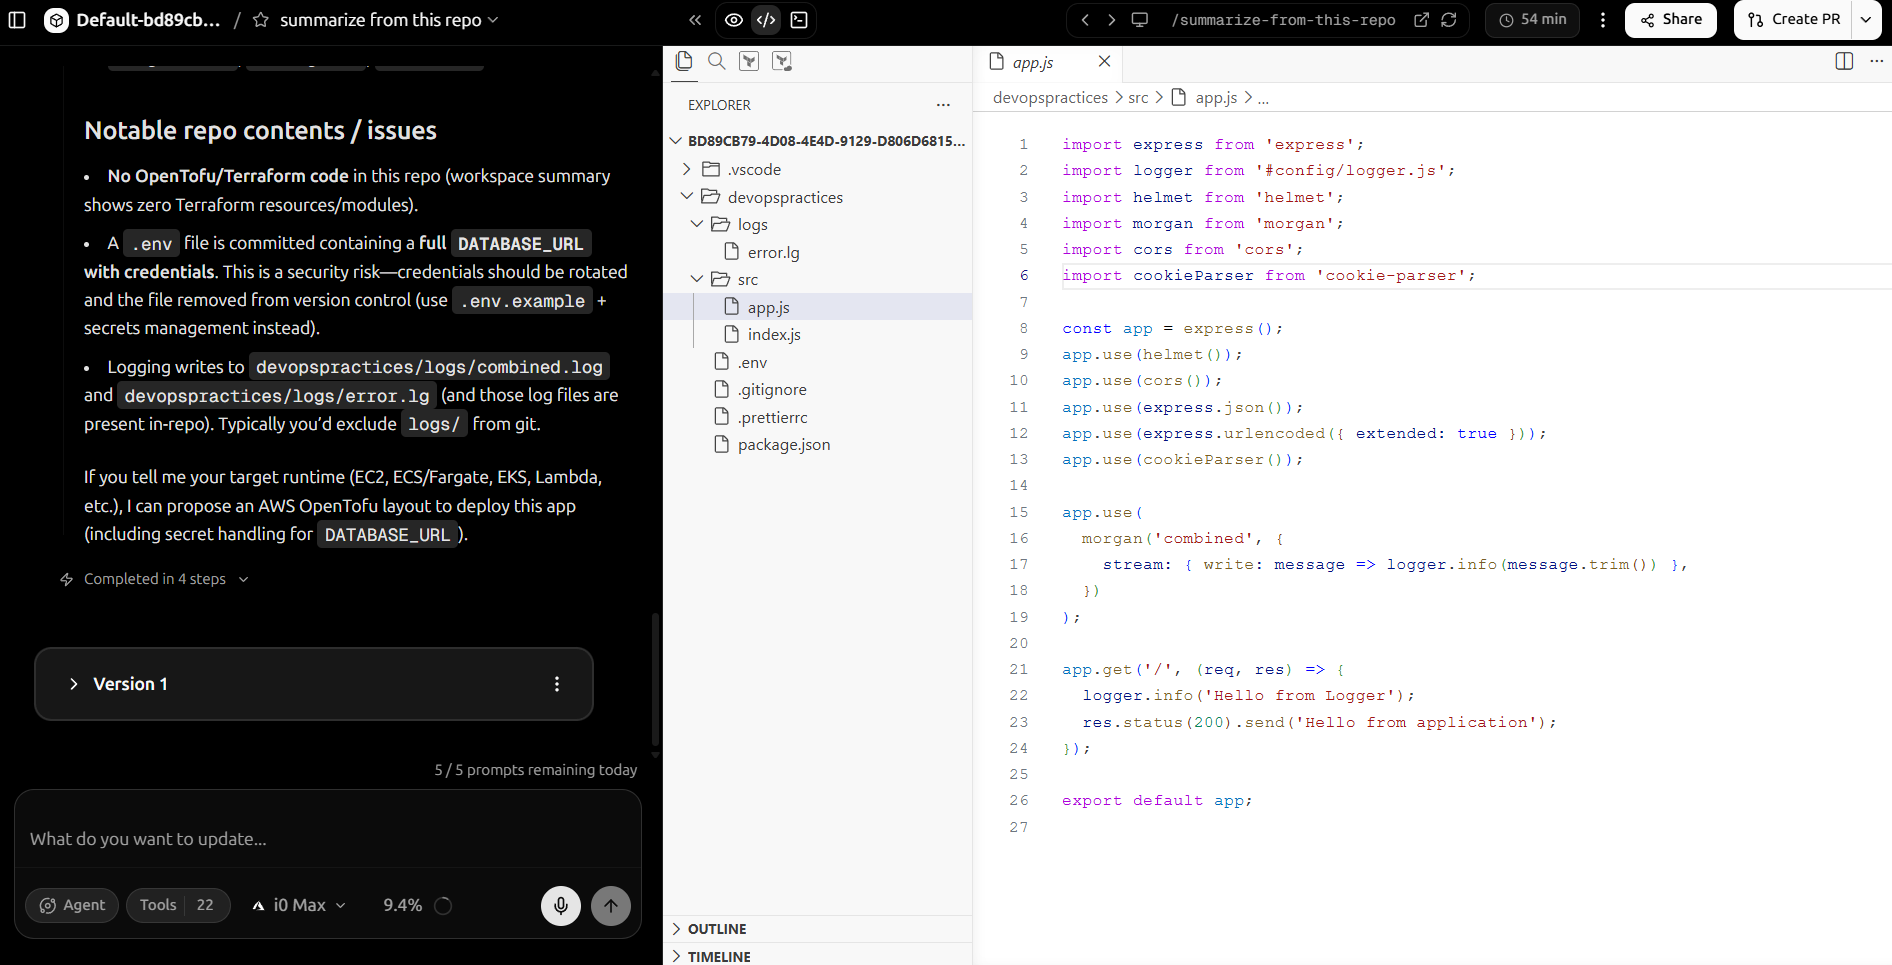The height and width of the screenshot is (965, 1892).
Task: Open Version 1 card options menu
Action: coord(557,684)
